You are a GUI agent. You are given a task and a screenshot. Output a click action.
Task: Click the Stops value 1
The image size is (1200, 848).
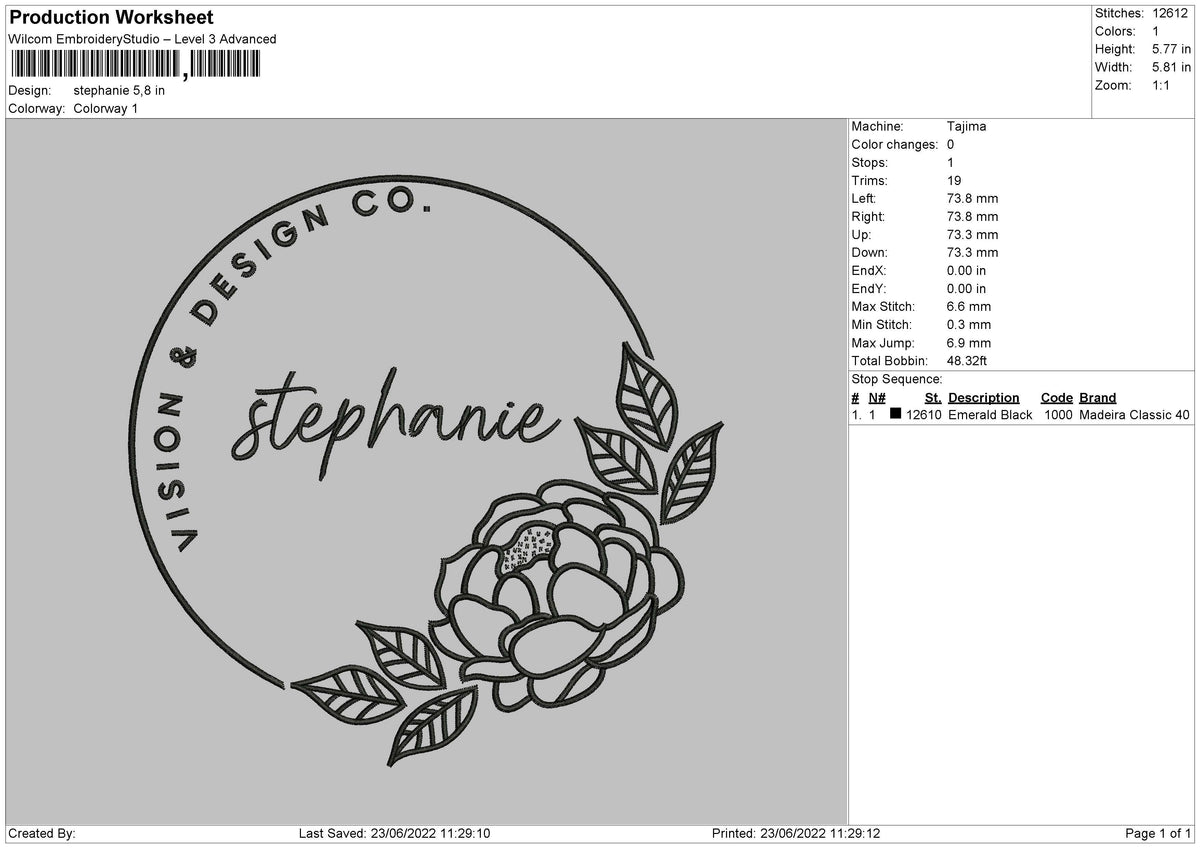click(x=950, y=163)
